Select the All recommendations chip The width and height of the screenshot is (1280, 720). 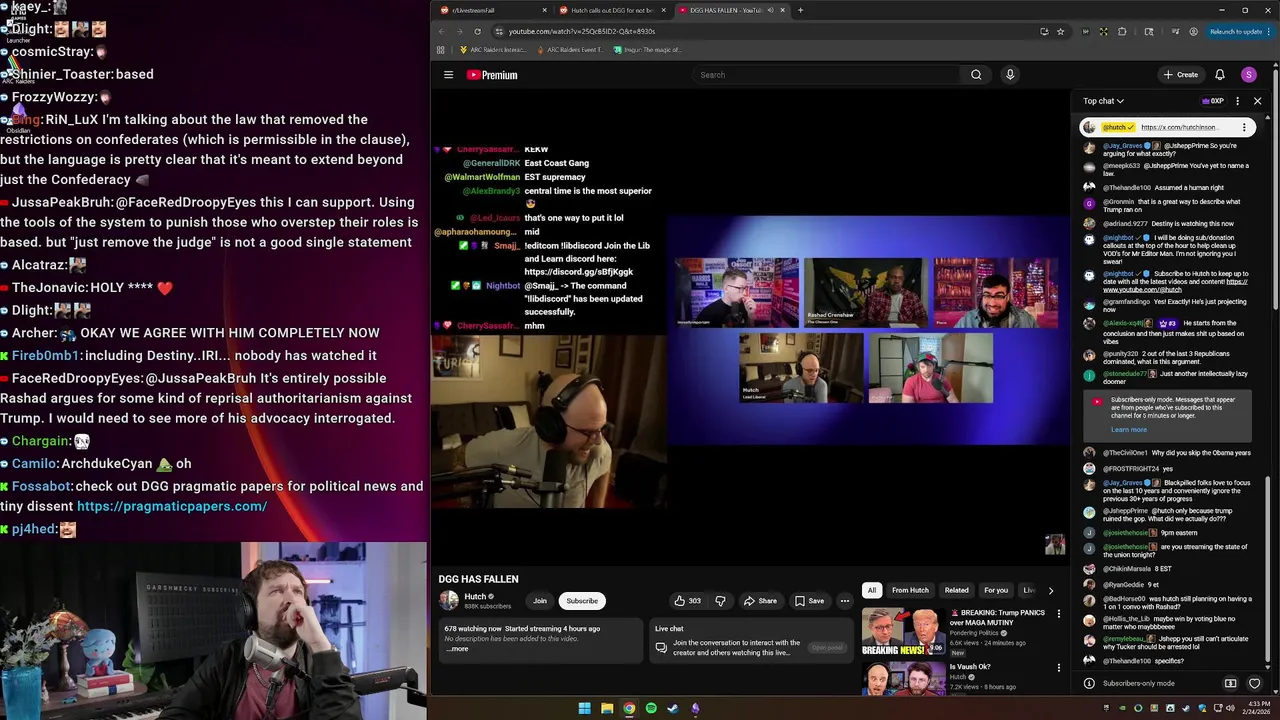click(x=871, y=590)
